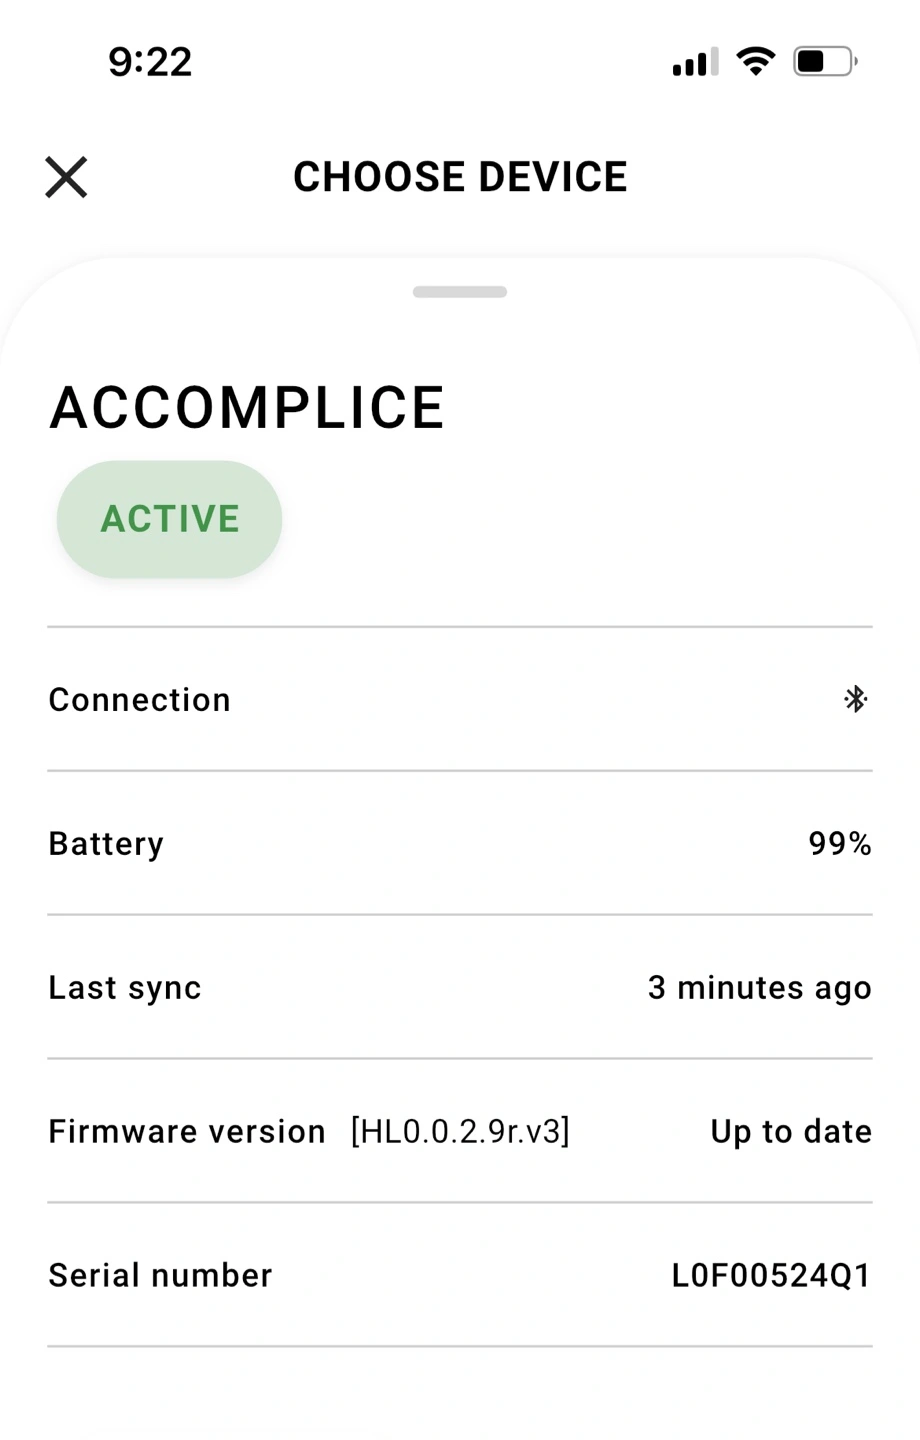This screenshot has width=920, height=1440.
Task: Tap the phone battery status icon
Action: tap(825, 62)
